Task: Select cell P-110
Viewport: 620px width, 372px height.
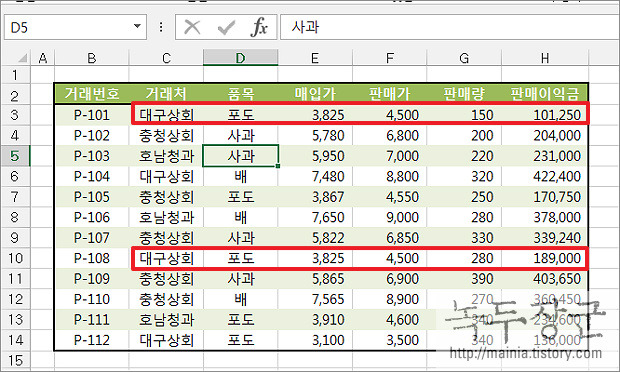Action: click(92, 299)
